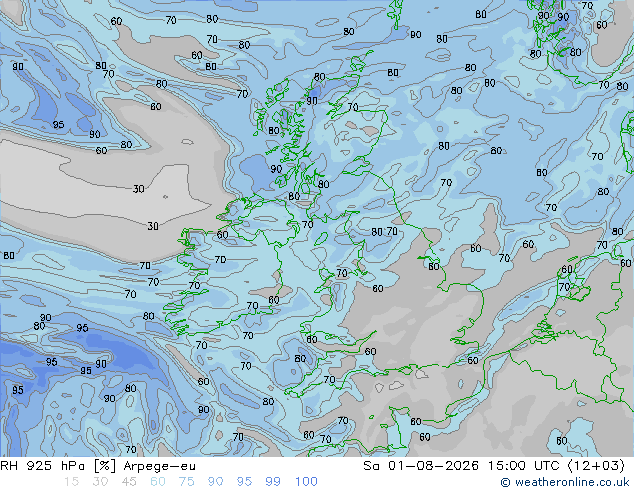Click the legend value '30' in the bottom scale
This screenshot has height=490, width=634.
[100, 482]
